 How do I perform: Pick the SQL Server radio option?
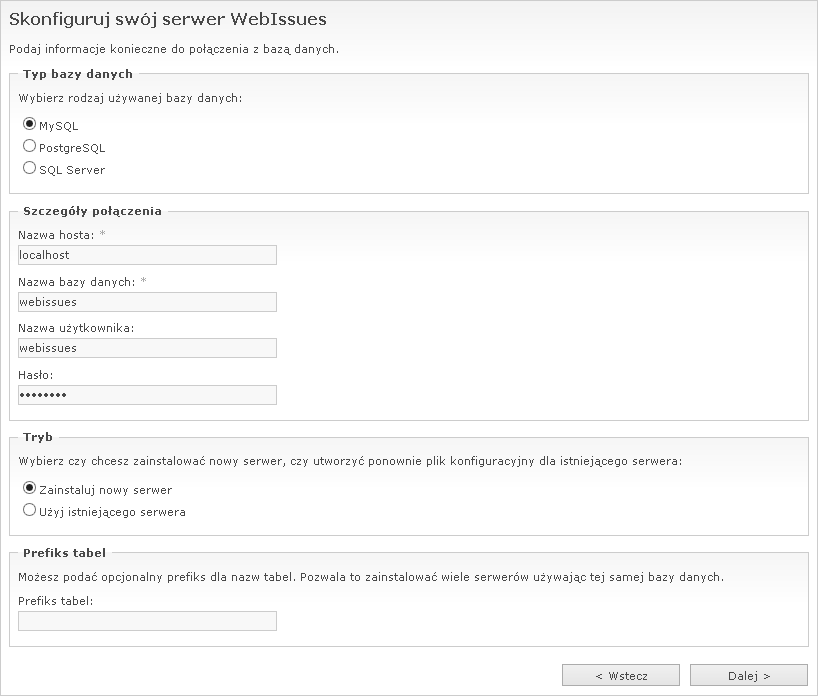29,169
